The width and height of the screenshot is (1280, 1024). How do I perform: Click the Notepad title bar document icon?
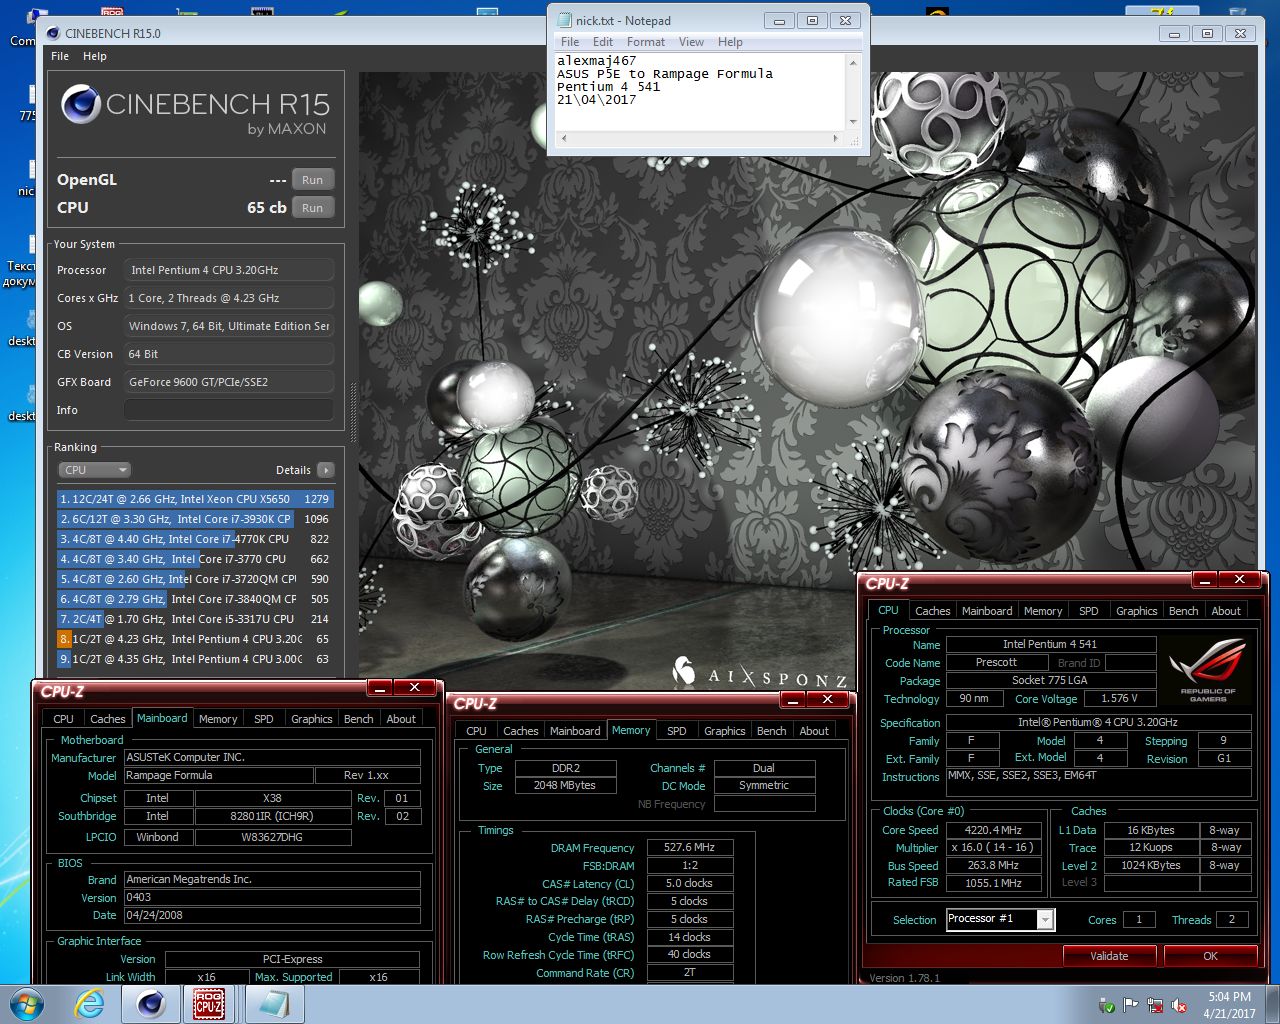pos(563,20)
